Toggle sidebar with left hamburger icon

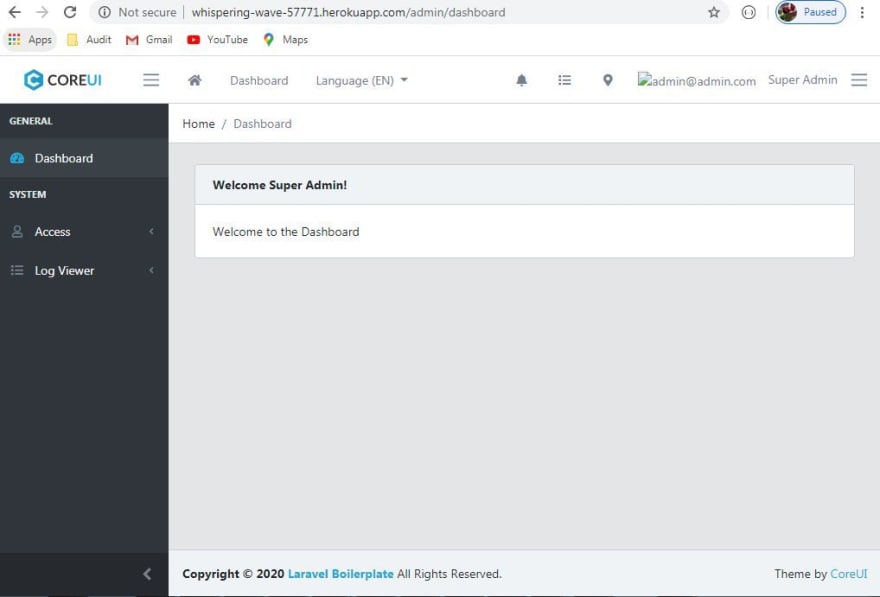[151, 80]
